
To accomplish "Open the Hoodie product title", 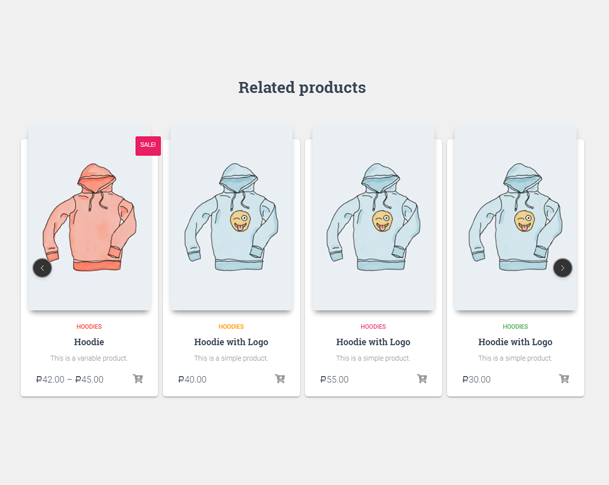I will pos(89,342).
